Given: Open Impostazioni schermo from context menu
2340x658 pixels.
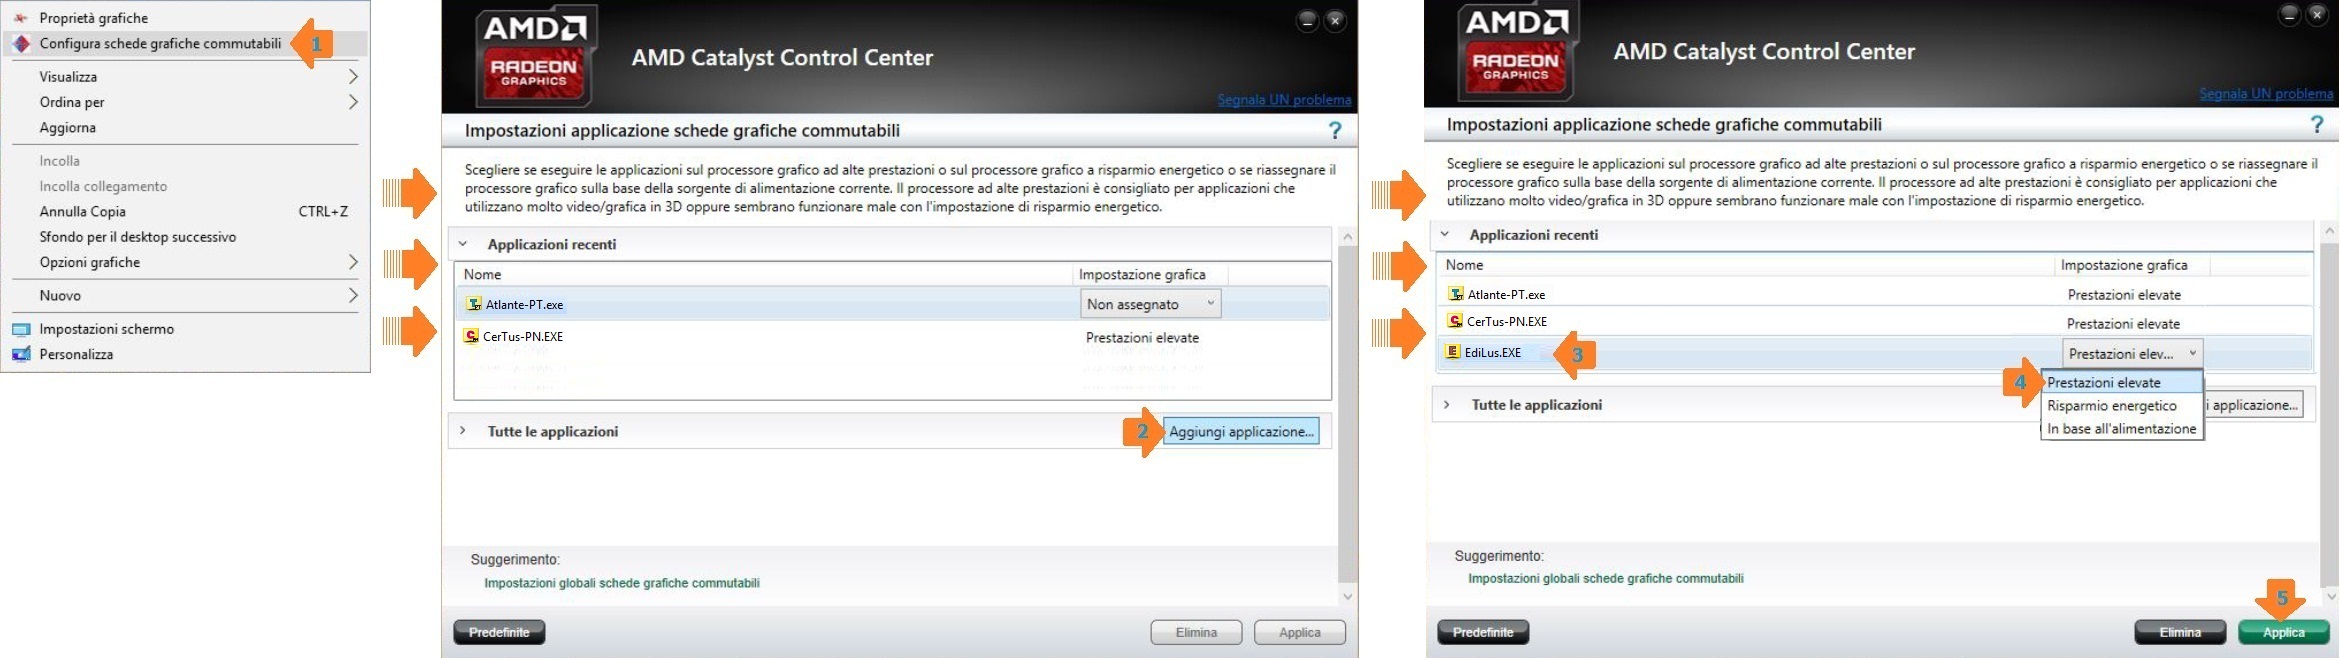Looking at the screenshot, I should click(185, 329).
